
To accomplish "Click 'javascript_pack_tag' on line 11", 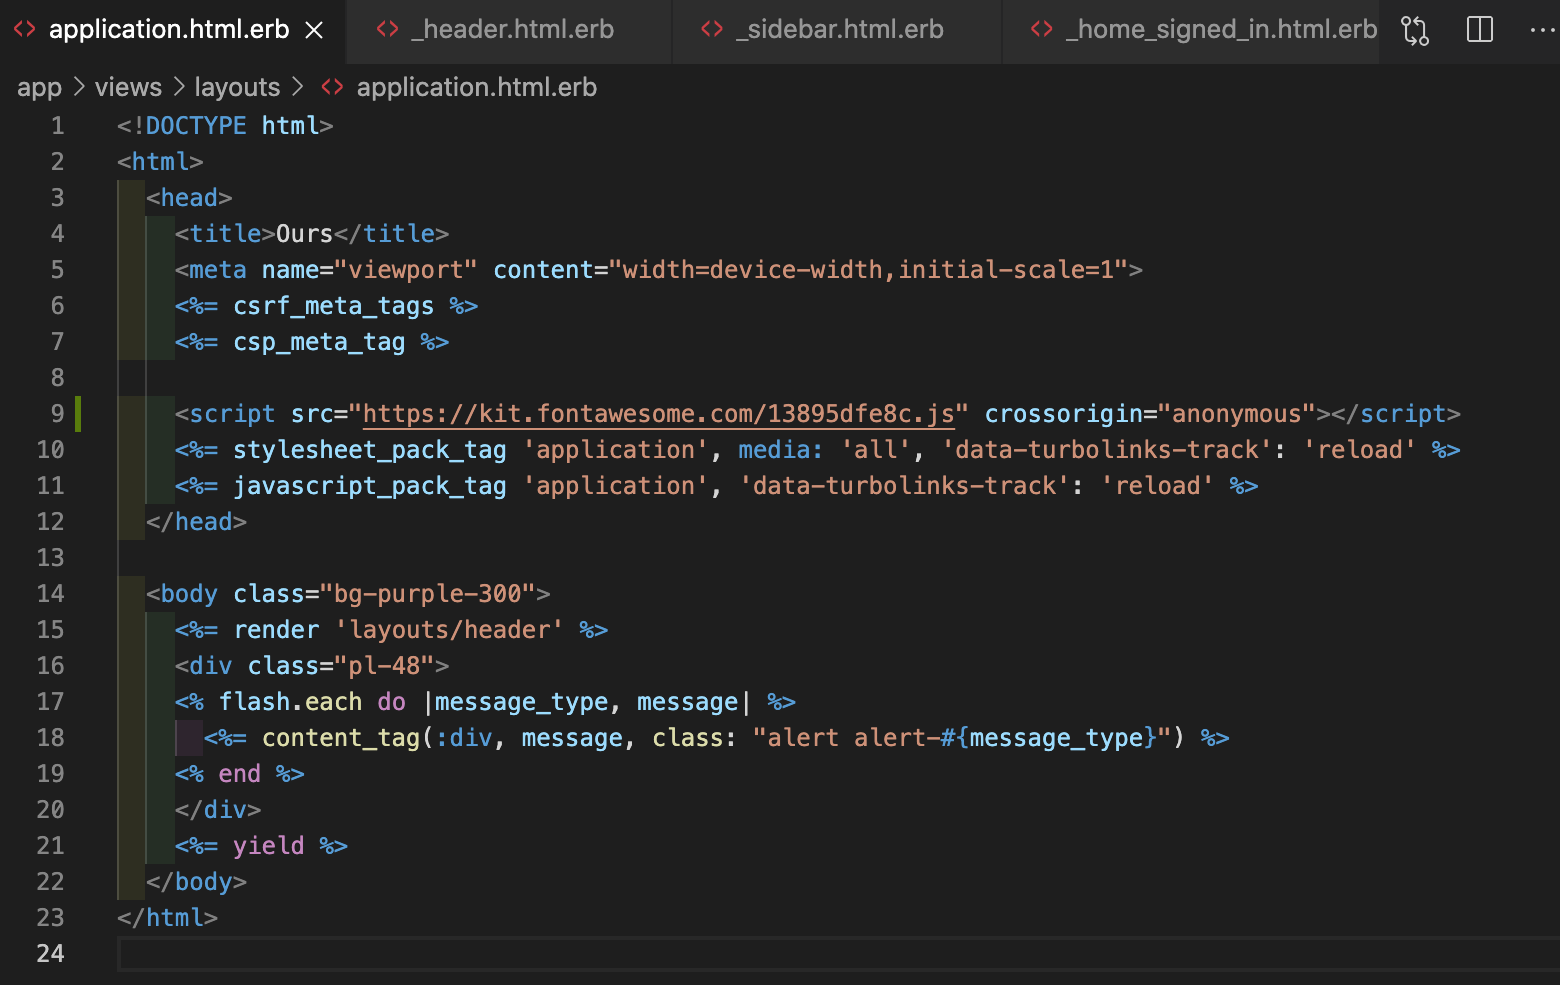I will (370, 486).
